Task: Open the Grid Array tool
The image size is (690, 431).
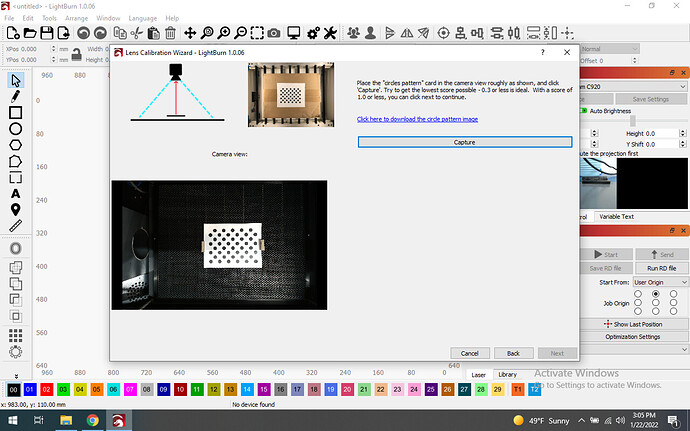Action: click(x=15, y=335)
